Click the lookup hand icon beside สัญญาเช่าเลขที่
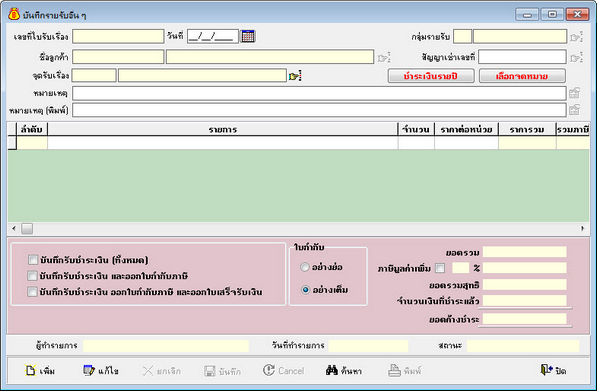This screenshot has width=597, height=391. (x=576, y=57)
